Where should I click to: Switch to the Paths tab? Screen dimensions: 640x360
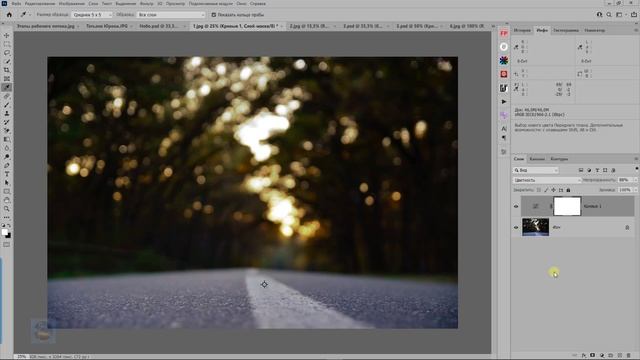point(559,159)
